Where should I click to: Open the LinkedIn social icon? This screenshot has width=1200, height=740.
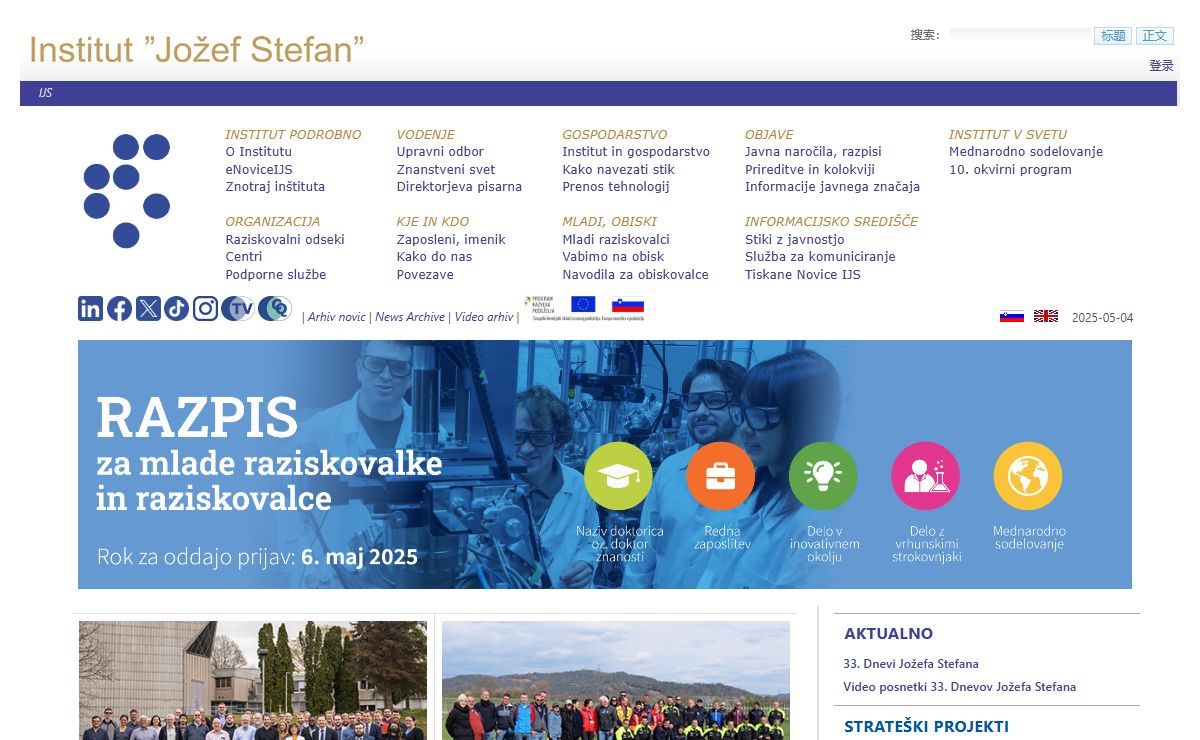90,309
